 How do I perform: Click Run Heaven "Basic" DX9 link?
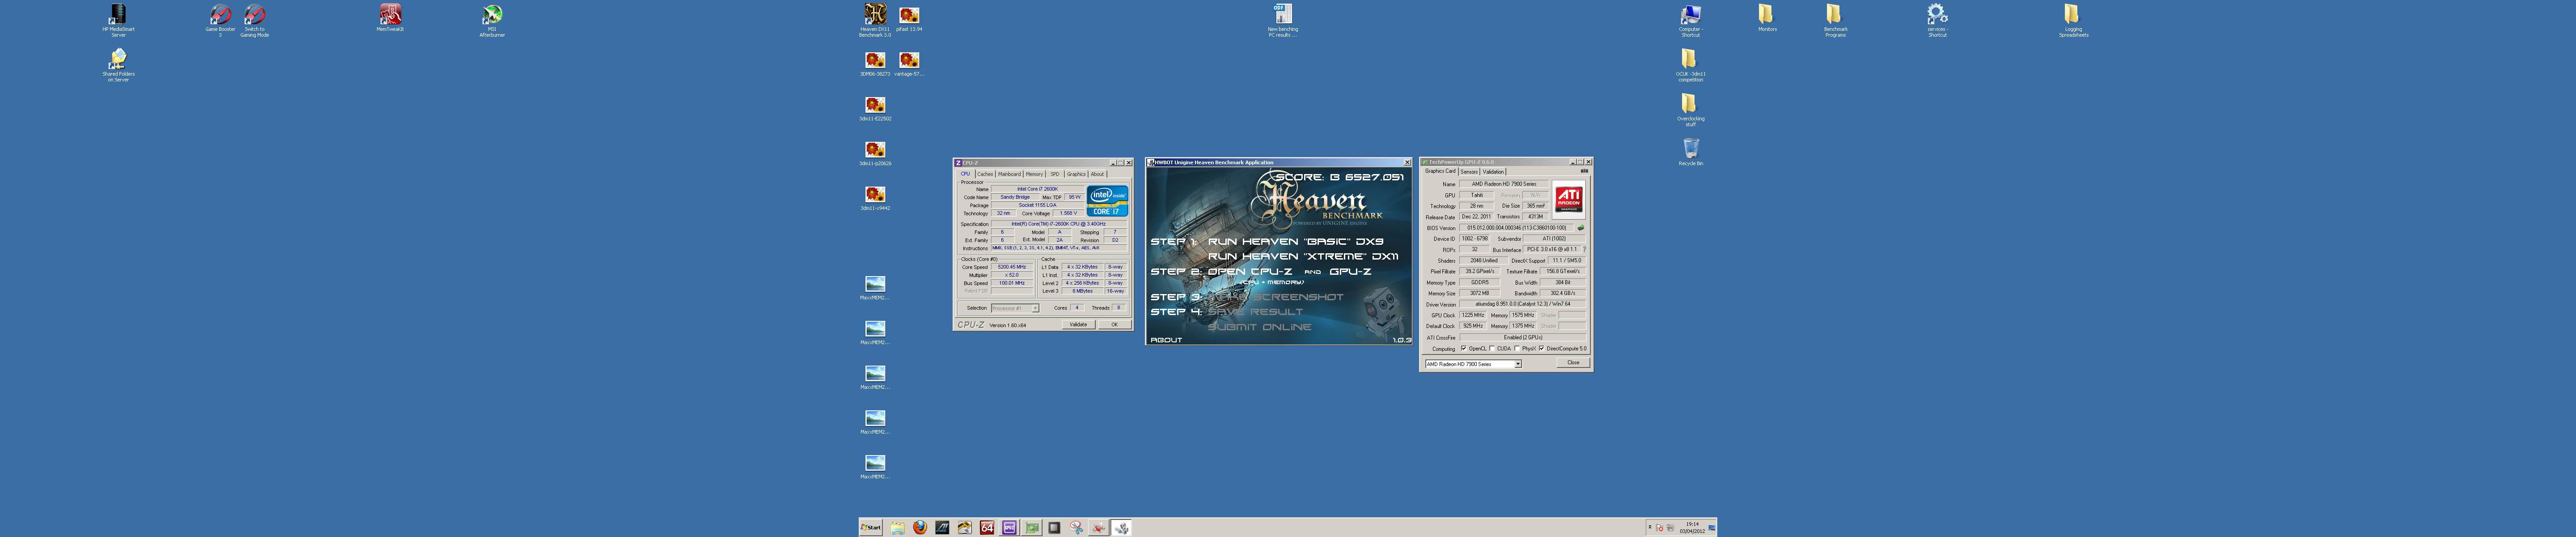tap(1296, 241)
